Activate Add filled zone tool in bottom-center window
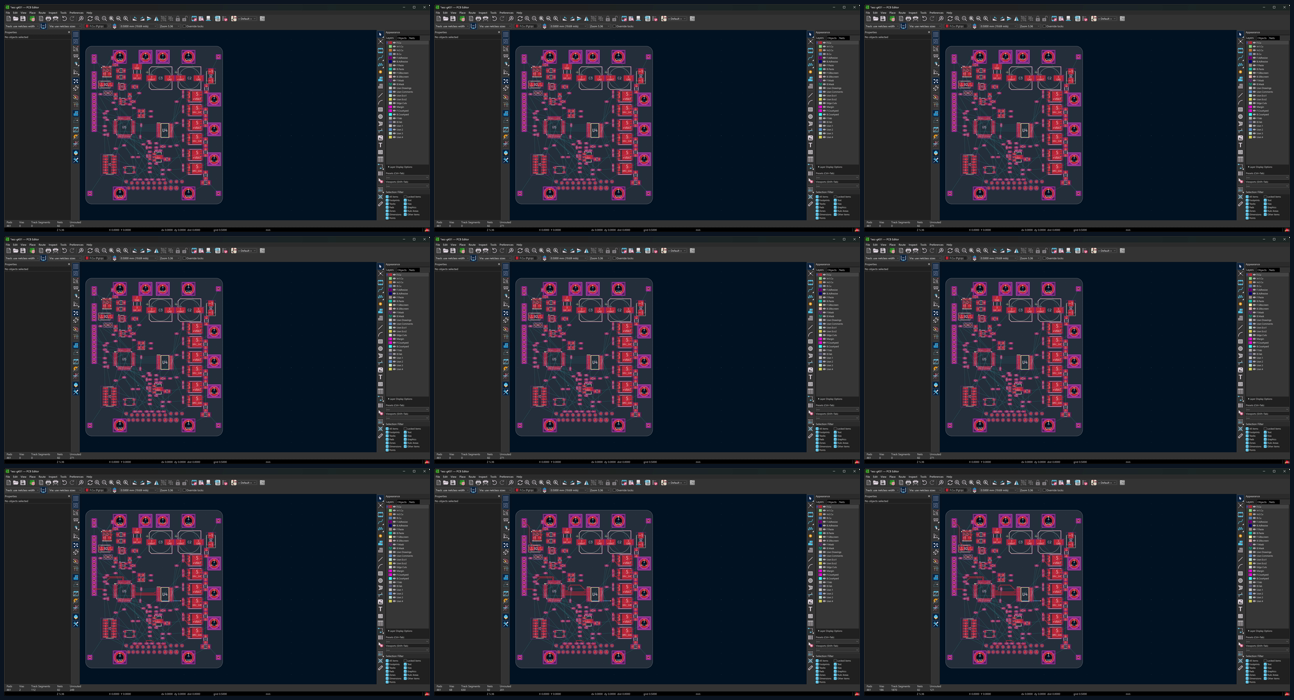The width and height of the screenshot is (1294, 700). tap(810, 542)
